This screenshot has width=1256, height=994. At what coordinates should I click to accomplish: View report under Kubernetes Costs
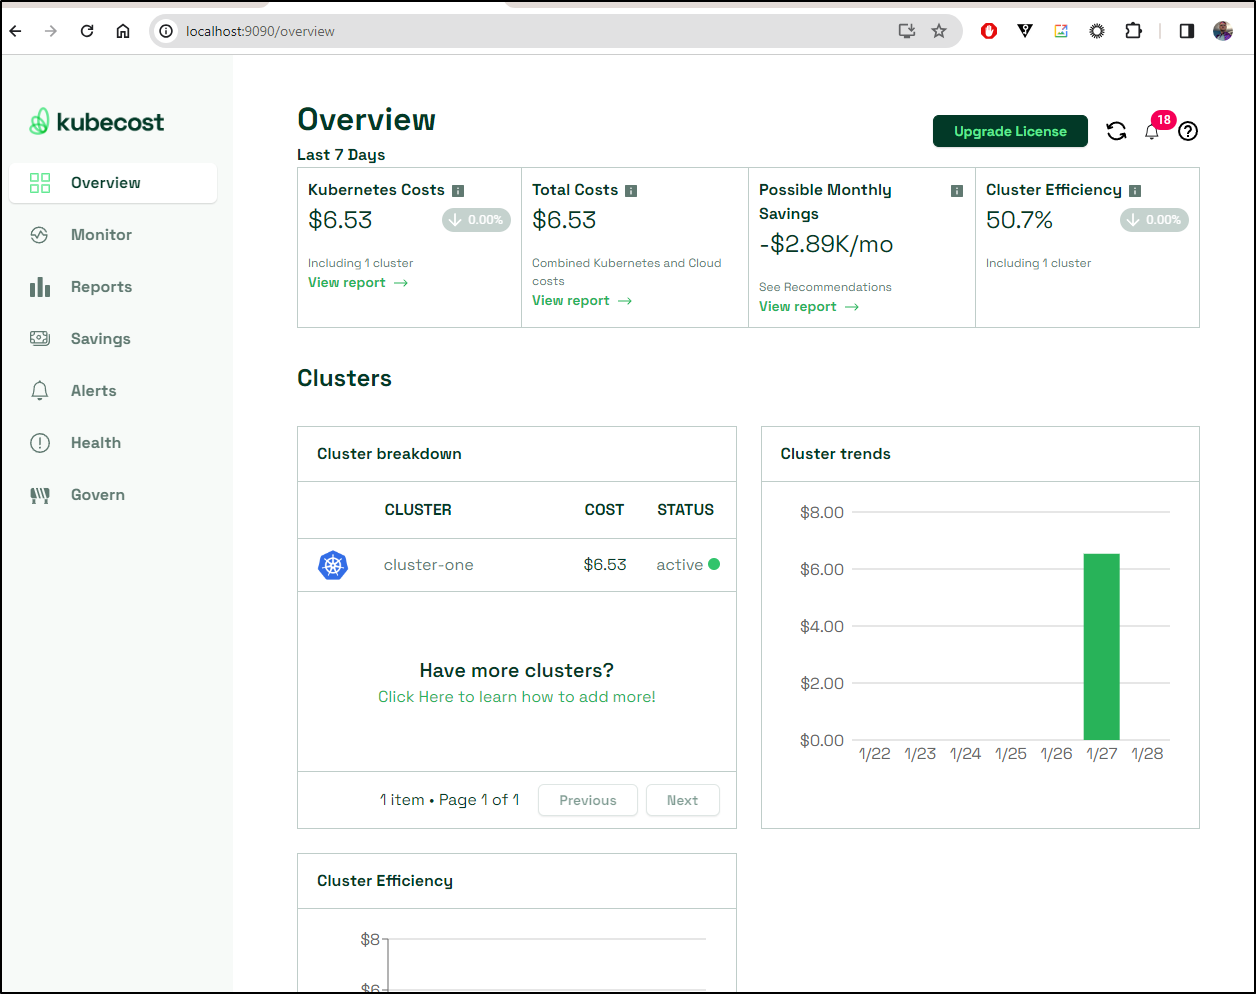358,283
